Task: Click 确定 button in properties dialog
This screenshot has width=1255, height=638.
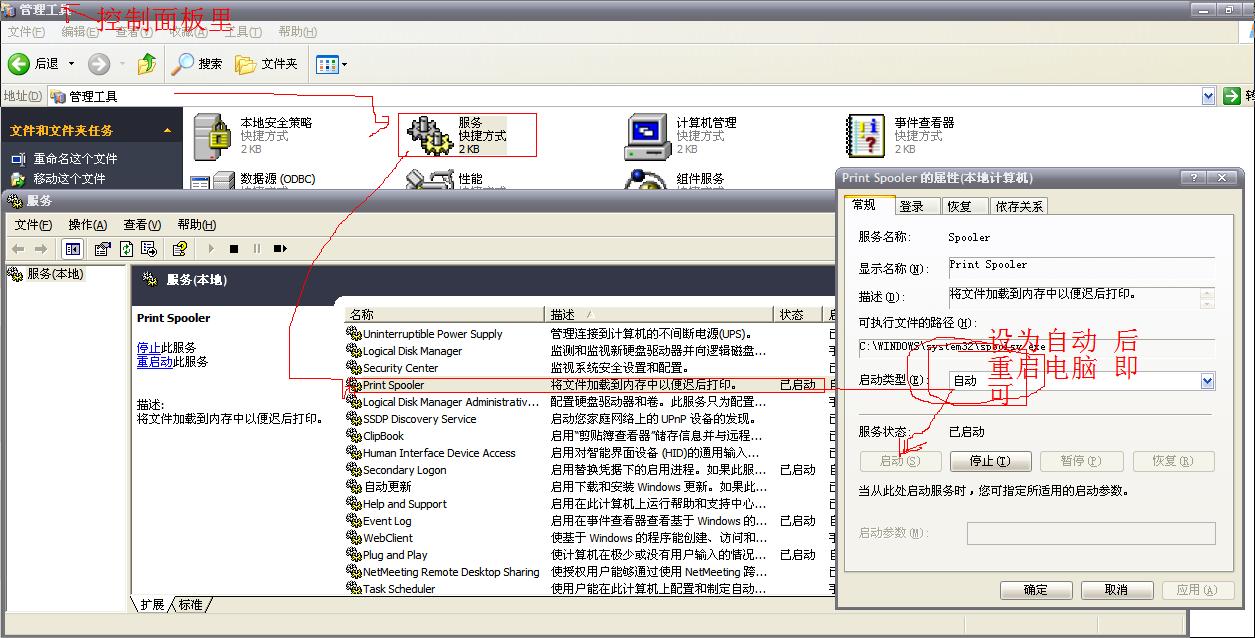Action: (1036, 590)
